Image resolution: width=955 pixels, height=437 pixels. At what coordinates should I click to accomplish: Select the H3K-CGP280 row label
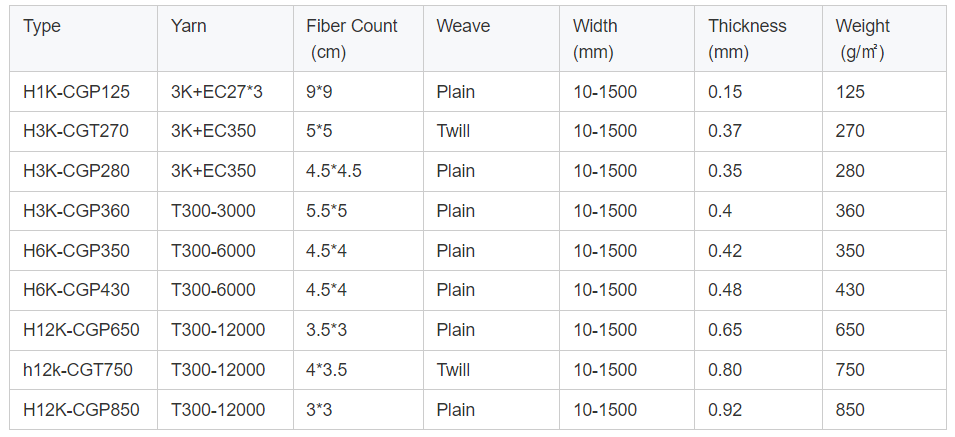[x=76, y=171]
